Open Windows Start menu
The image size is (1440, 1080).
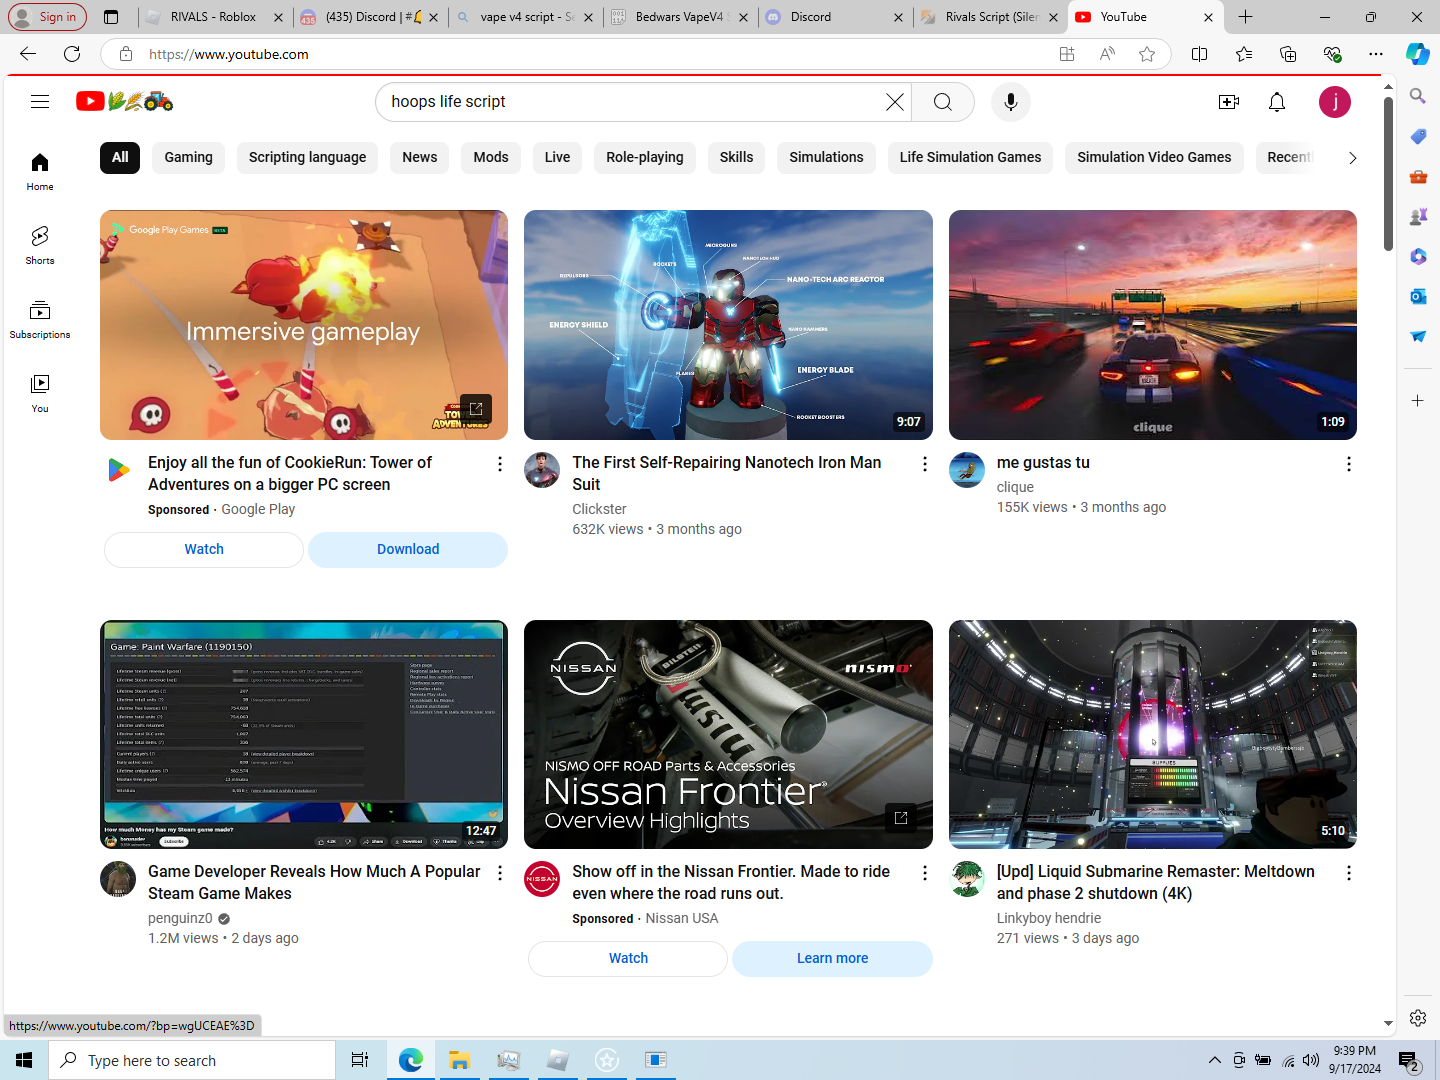[24, 1060]
